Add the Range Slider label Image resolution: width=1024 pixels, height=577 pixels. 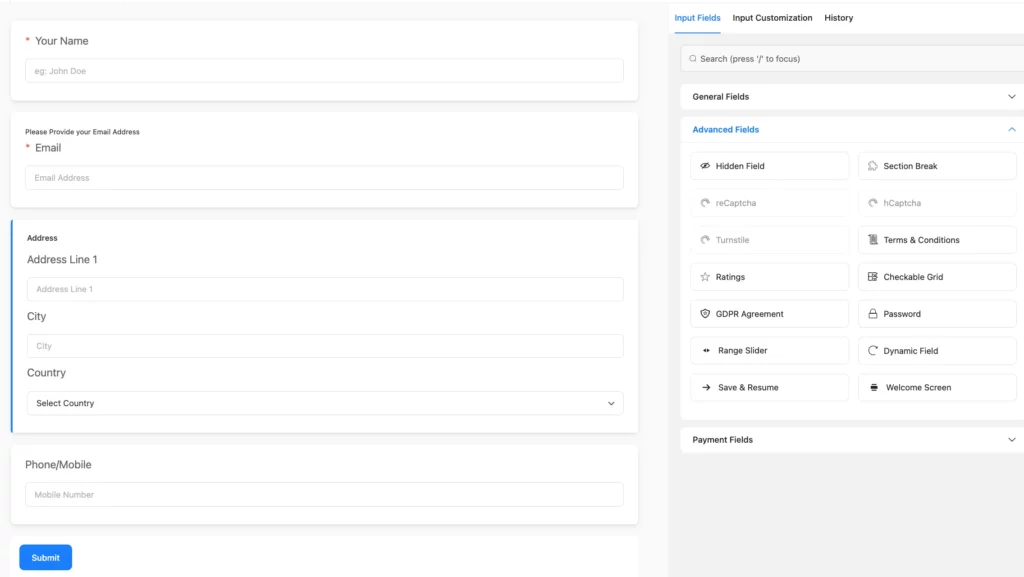point(743,351)
